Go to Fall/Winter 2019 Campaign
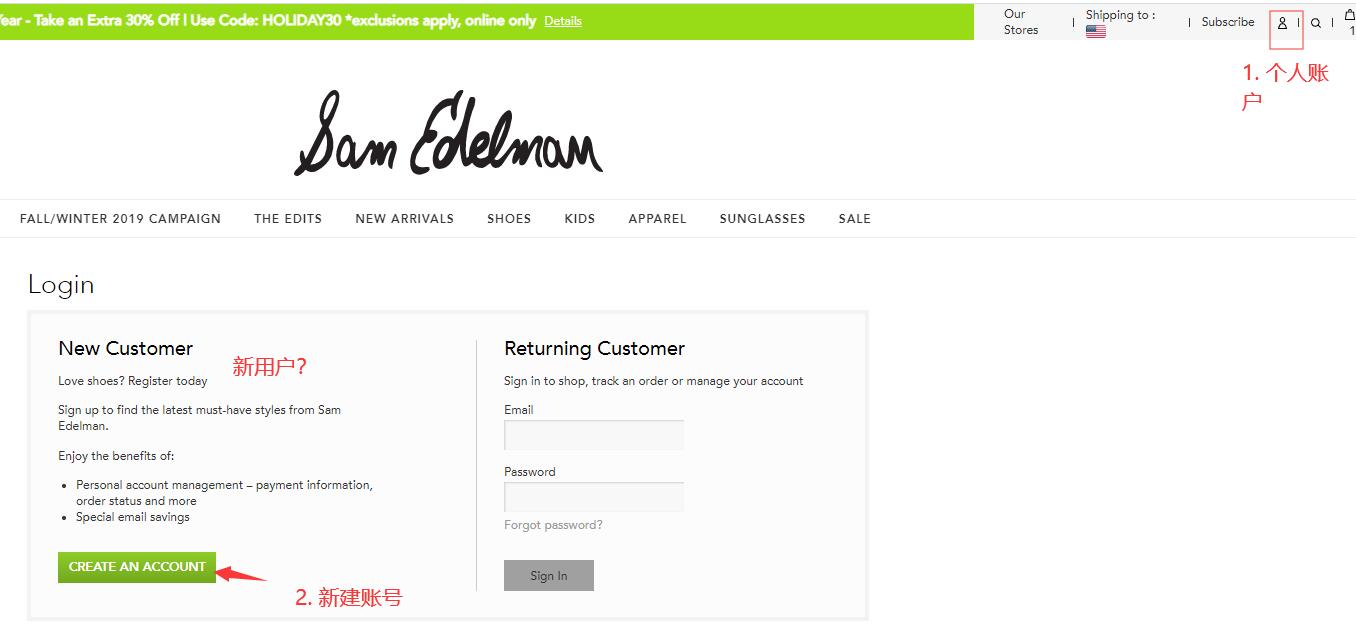 point(120,219)
